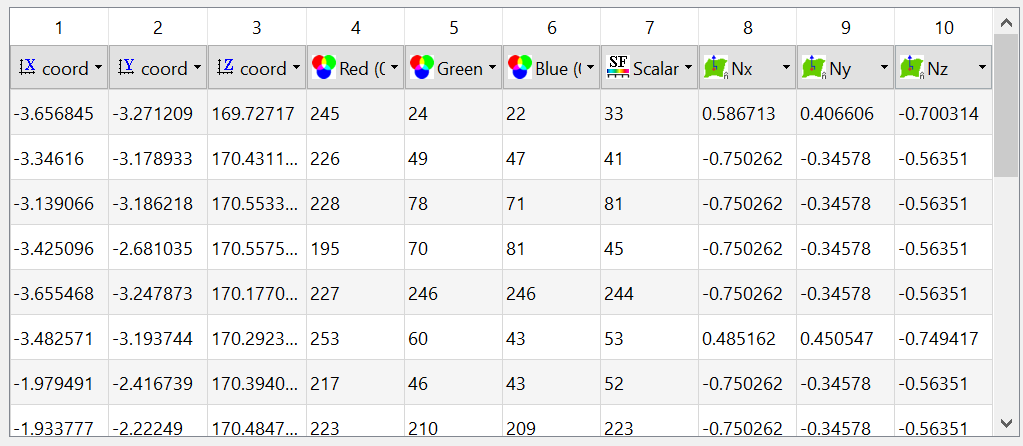Click the Ny normal icon

[x=813, y=68]
